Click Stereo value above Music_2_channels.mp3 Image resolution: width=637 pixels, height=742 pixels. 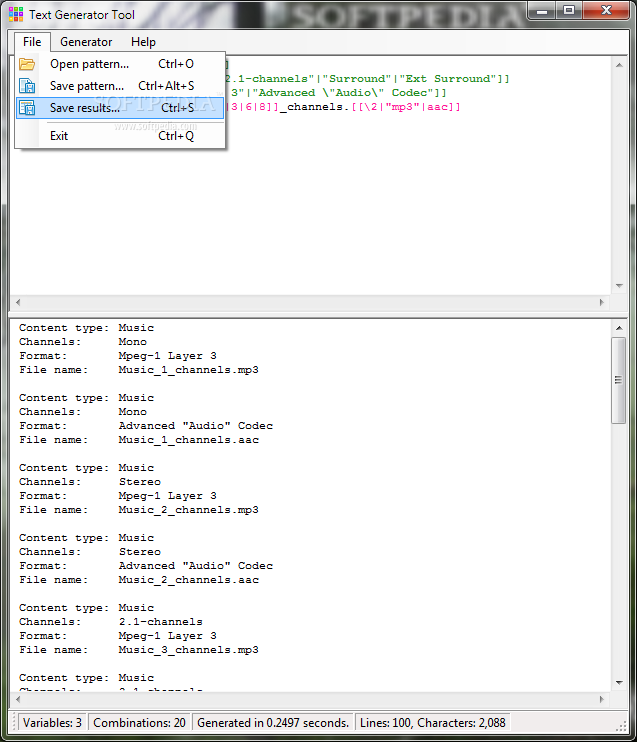(x=140, y=482)
